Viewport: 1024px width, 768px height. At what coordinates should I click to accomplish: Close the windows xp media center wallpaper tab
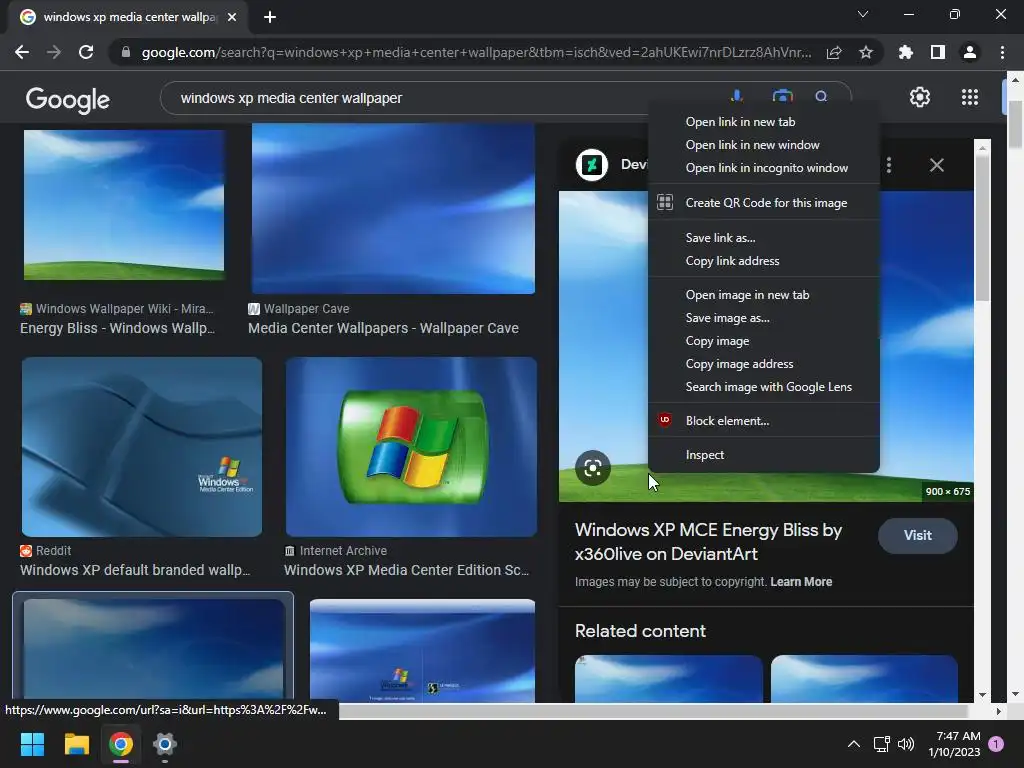(x=232, y=17)
